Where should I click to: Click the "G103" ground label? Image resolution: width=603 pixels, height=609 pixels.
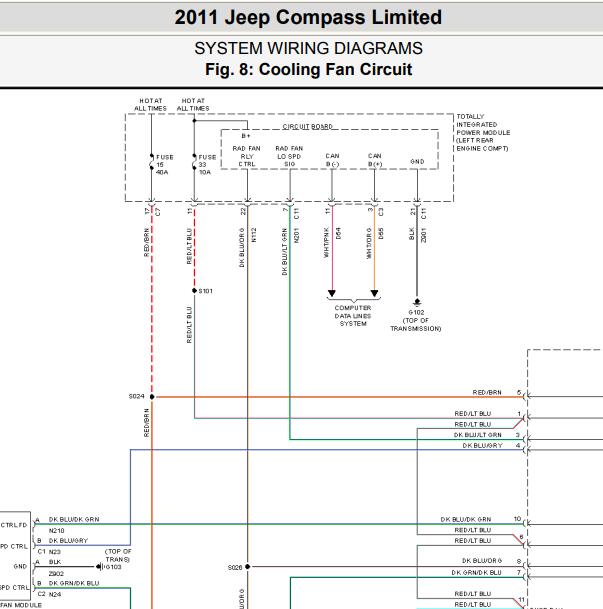113,567
